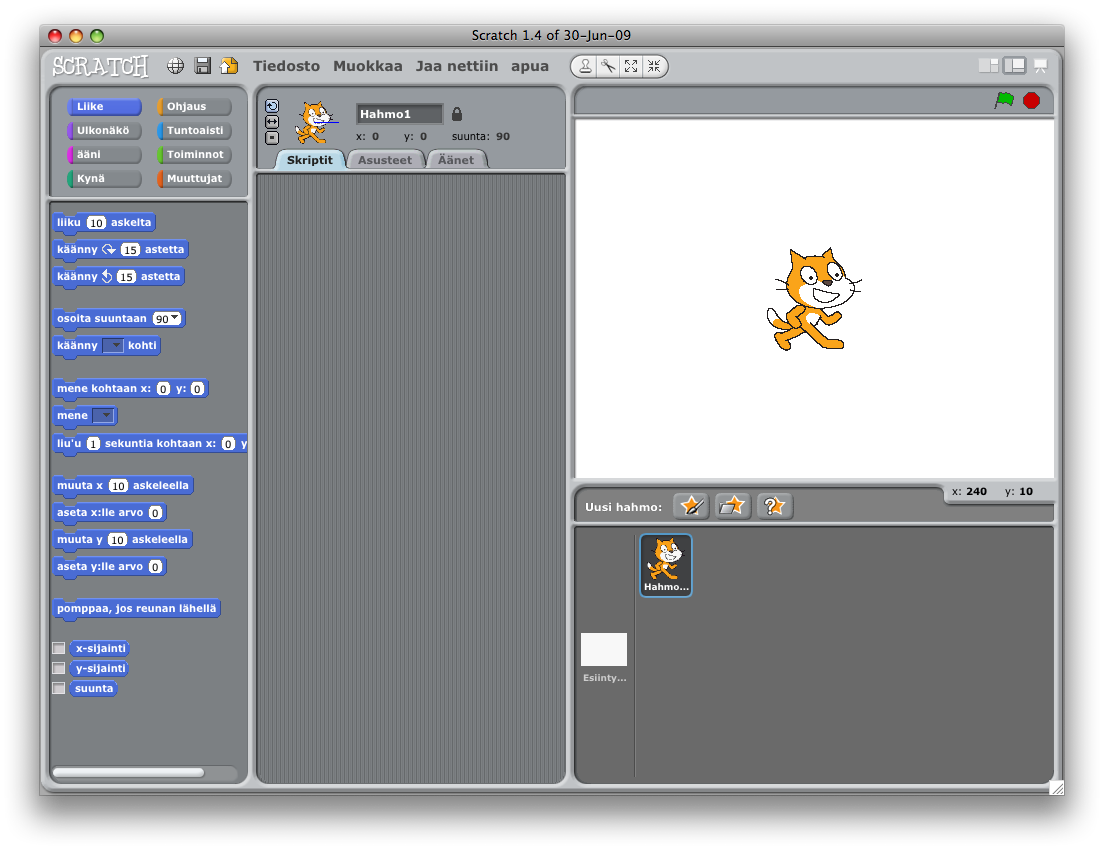Switch to small stage layout
This screenshot has width=1104, height=850.
[x=989, y=65]
